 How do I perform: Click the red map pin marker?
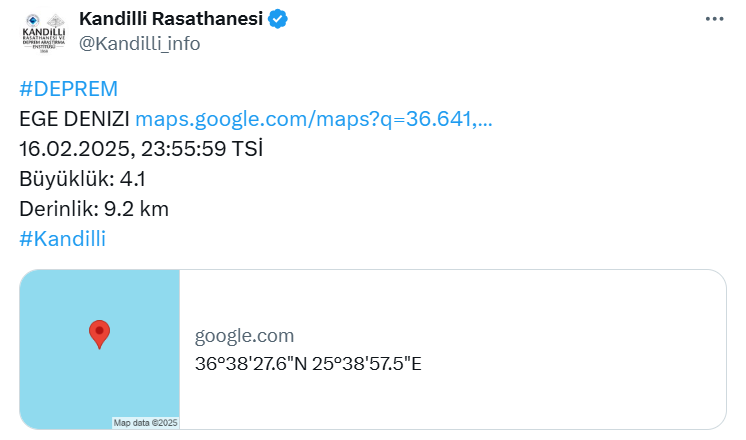tap(99, 334)
